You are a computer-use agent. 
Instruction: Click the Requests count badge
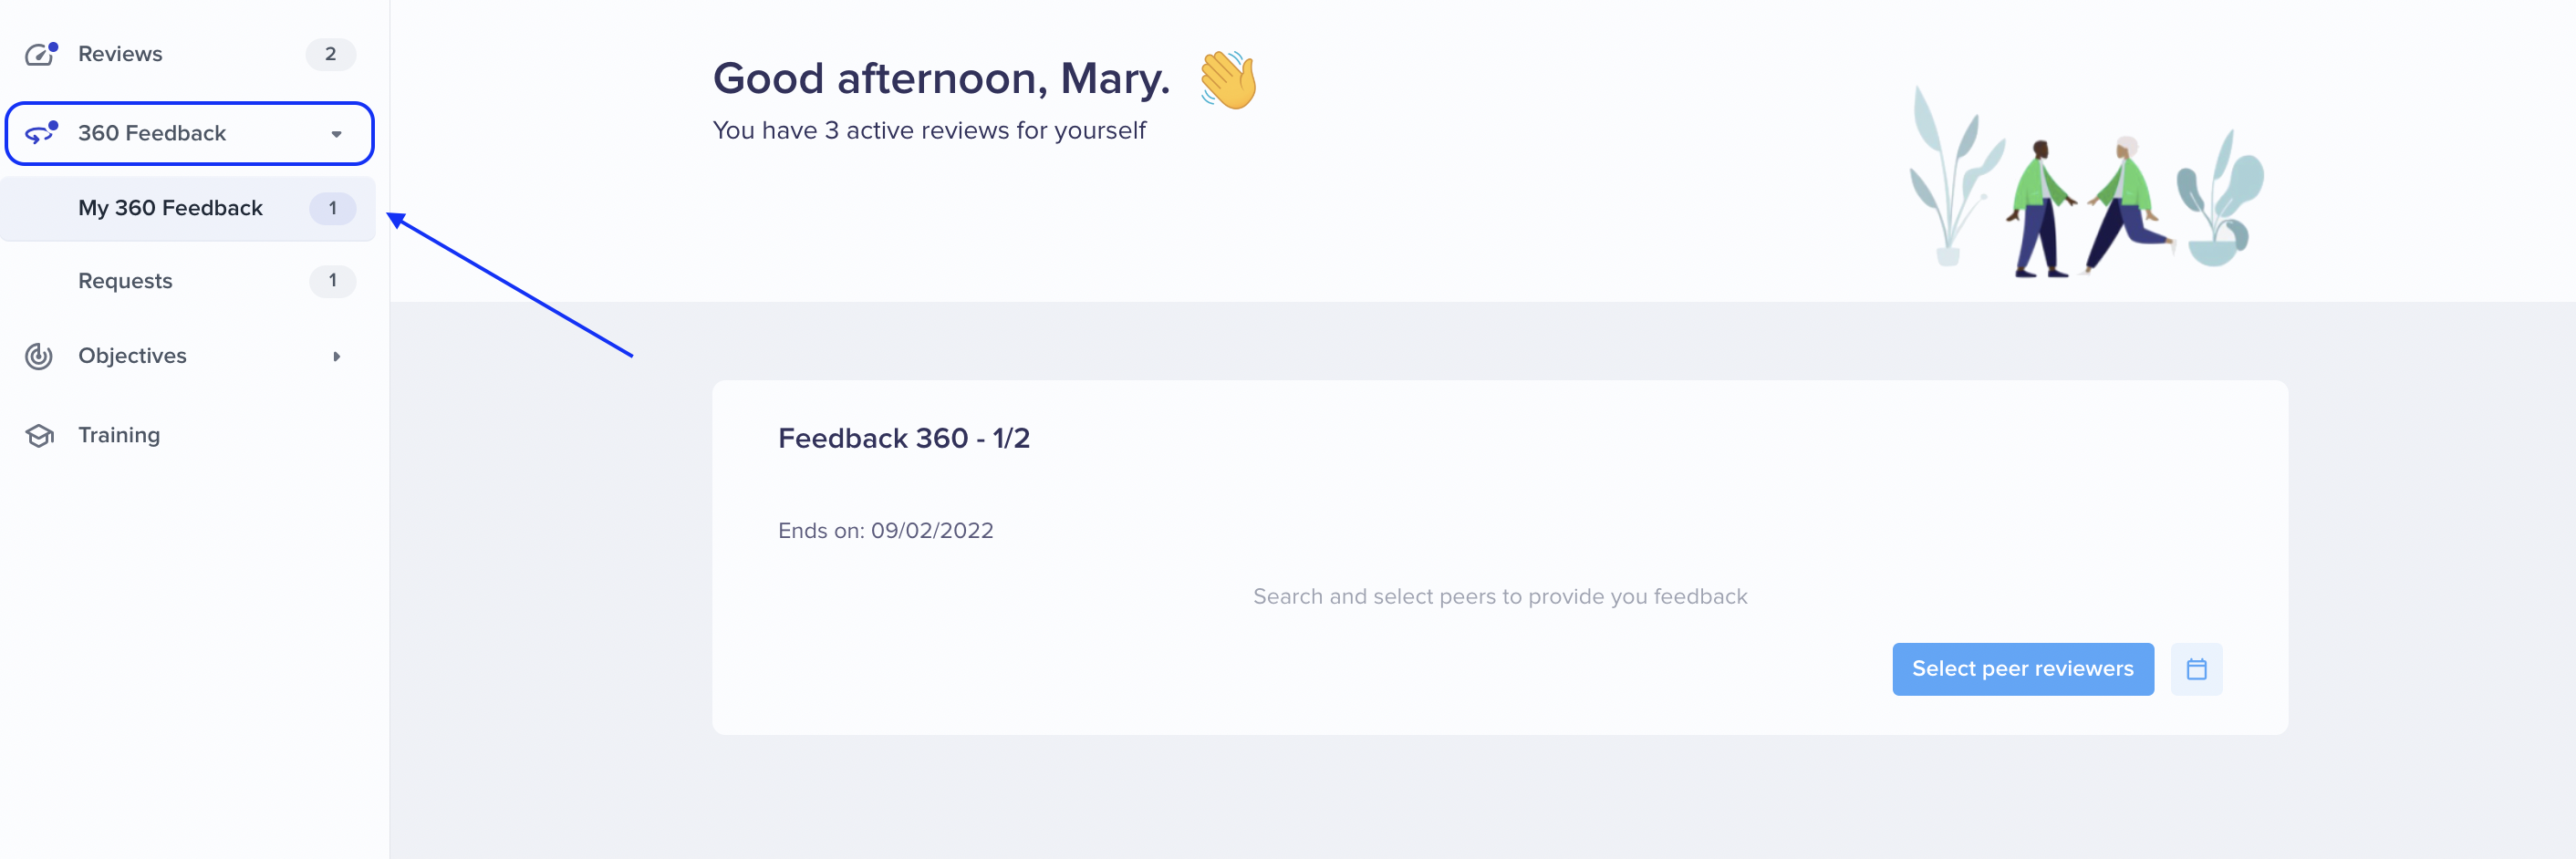click(333, 281)
